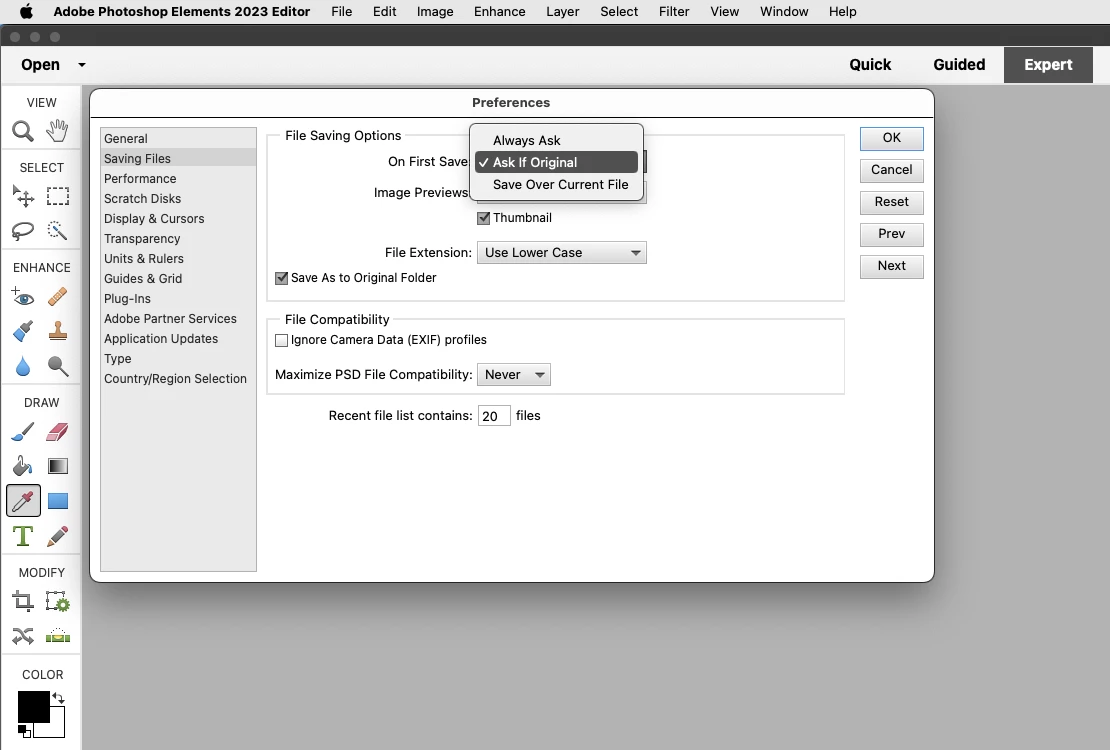Select Performance preferences category

pos(178,178)
